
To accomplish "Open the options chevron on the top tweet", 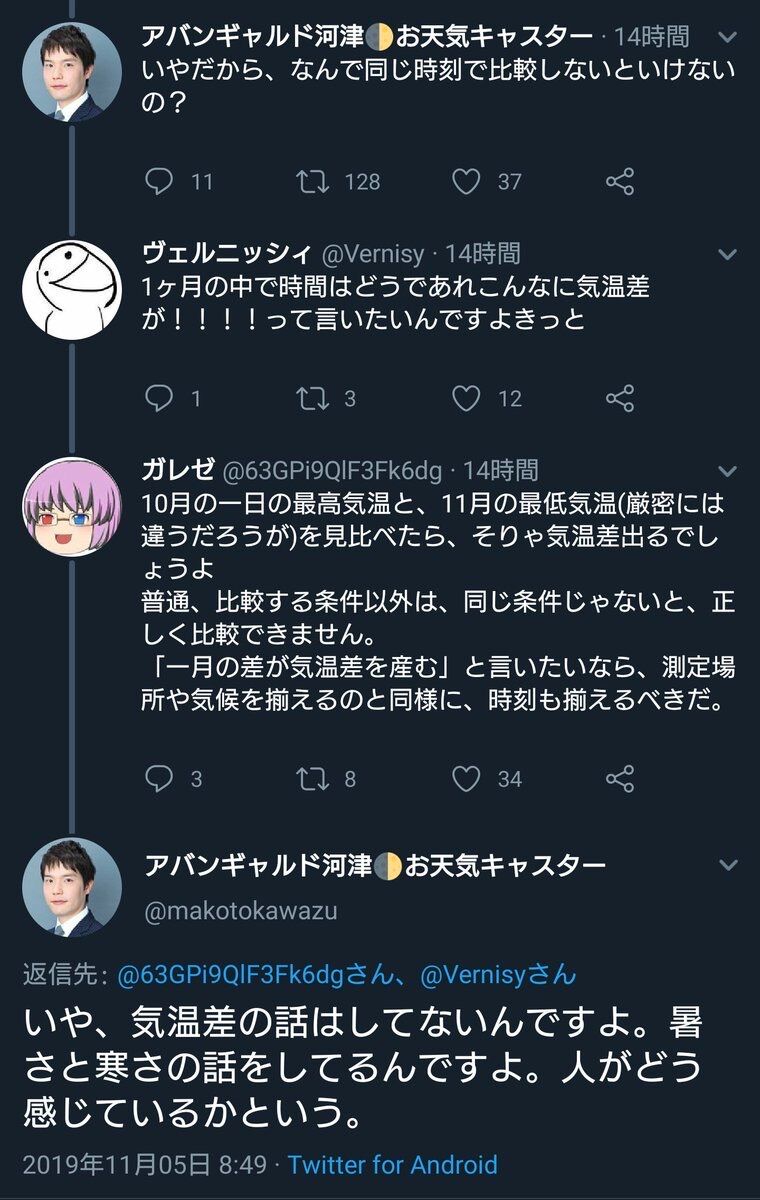I will click(x=729, y=38).
